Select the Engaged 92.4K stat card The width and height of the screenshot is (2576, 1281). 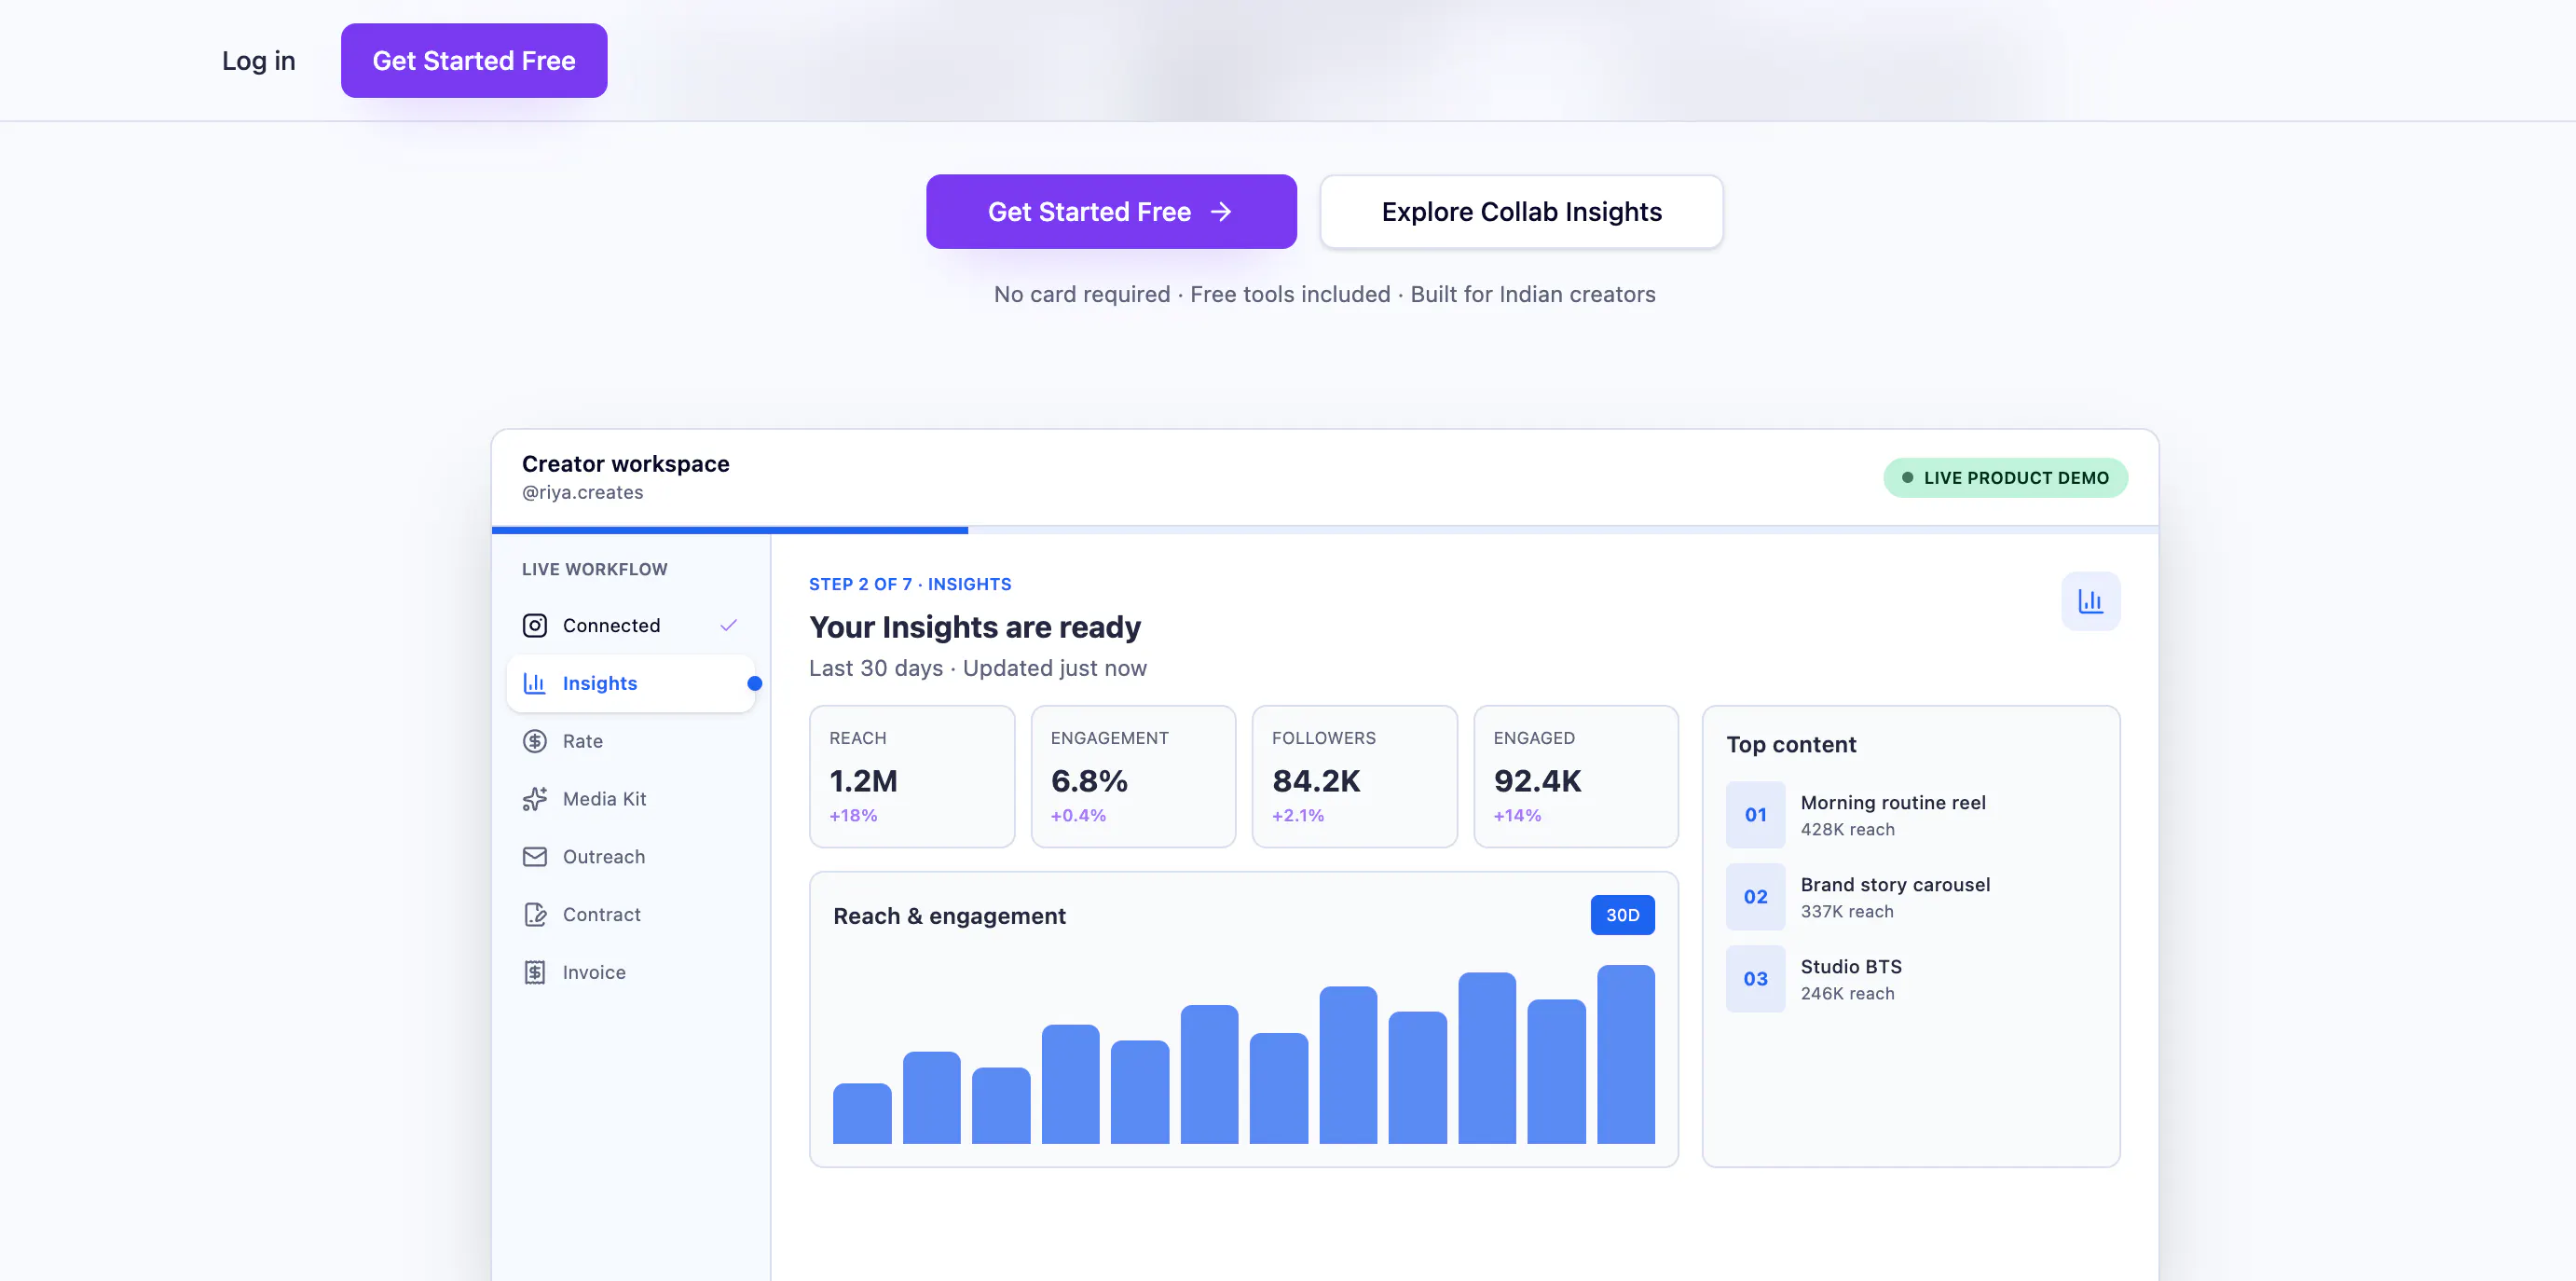click(x=1576, y=777)
